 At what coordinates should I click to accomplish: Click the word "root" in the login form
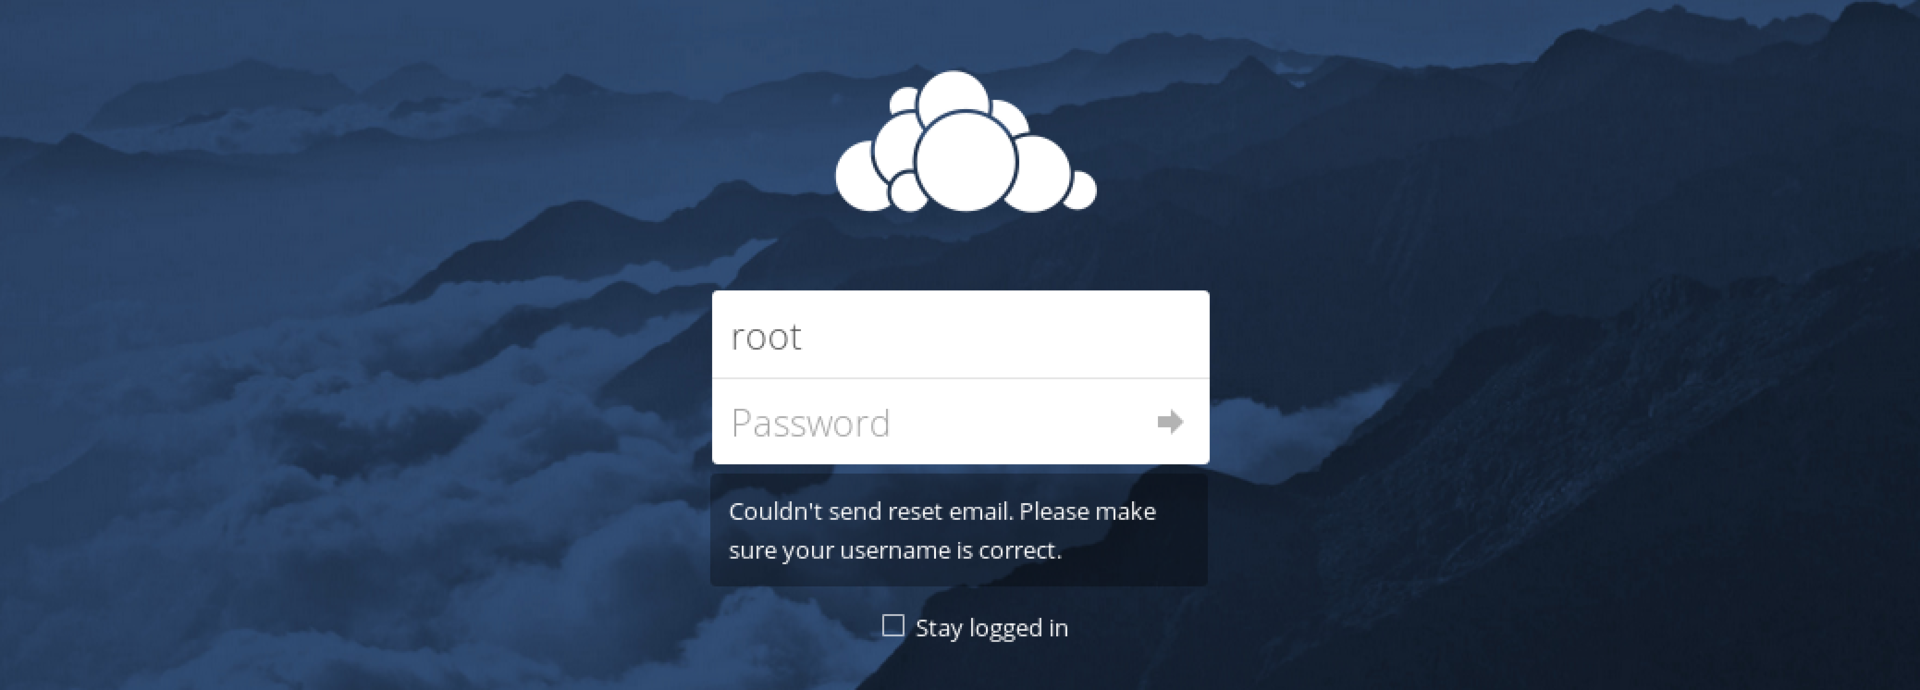tap(766, 337)
